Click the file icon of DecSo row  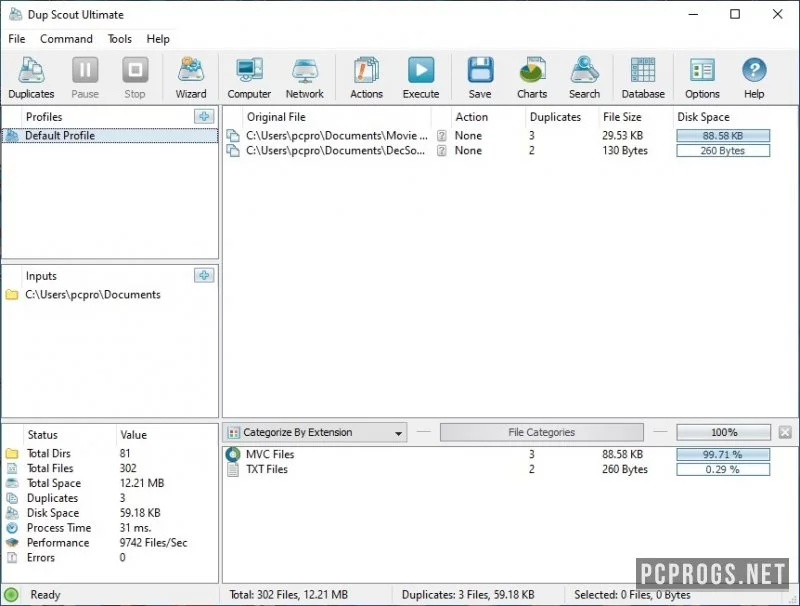click(x=233, y=150)
